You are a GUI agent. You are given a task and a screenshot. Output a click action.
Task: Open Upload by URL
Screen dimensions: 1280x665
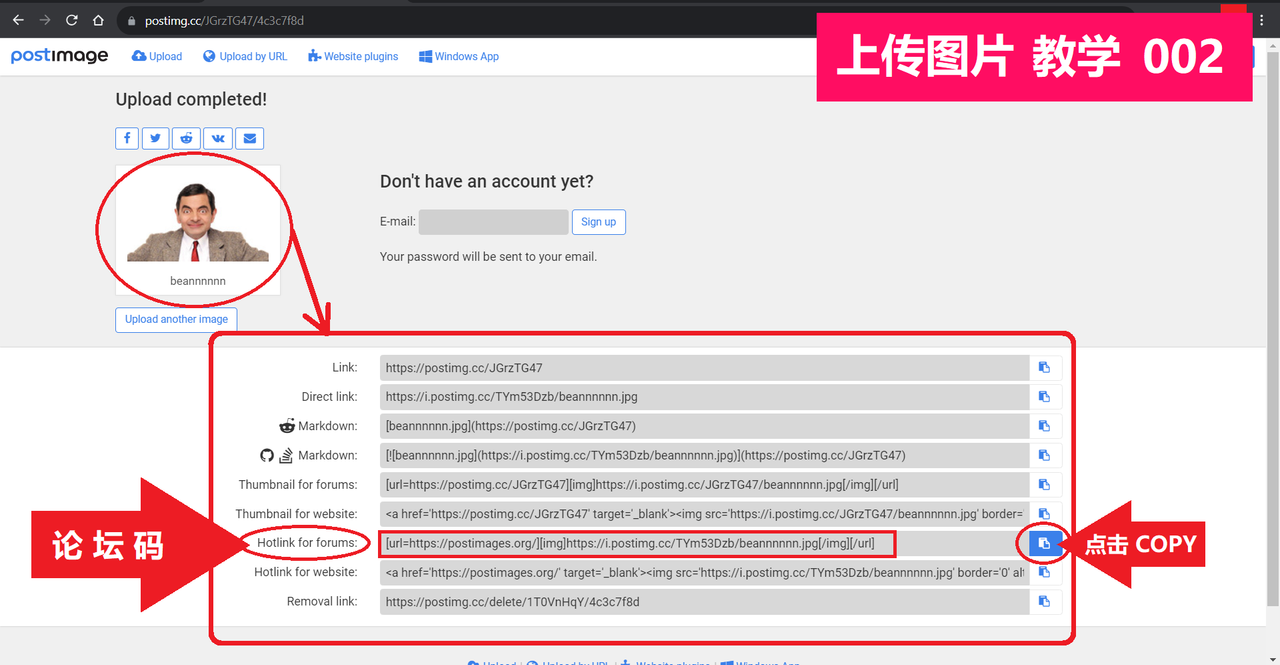tap(245, 57)
